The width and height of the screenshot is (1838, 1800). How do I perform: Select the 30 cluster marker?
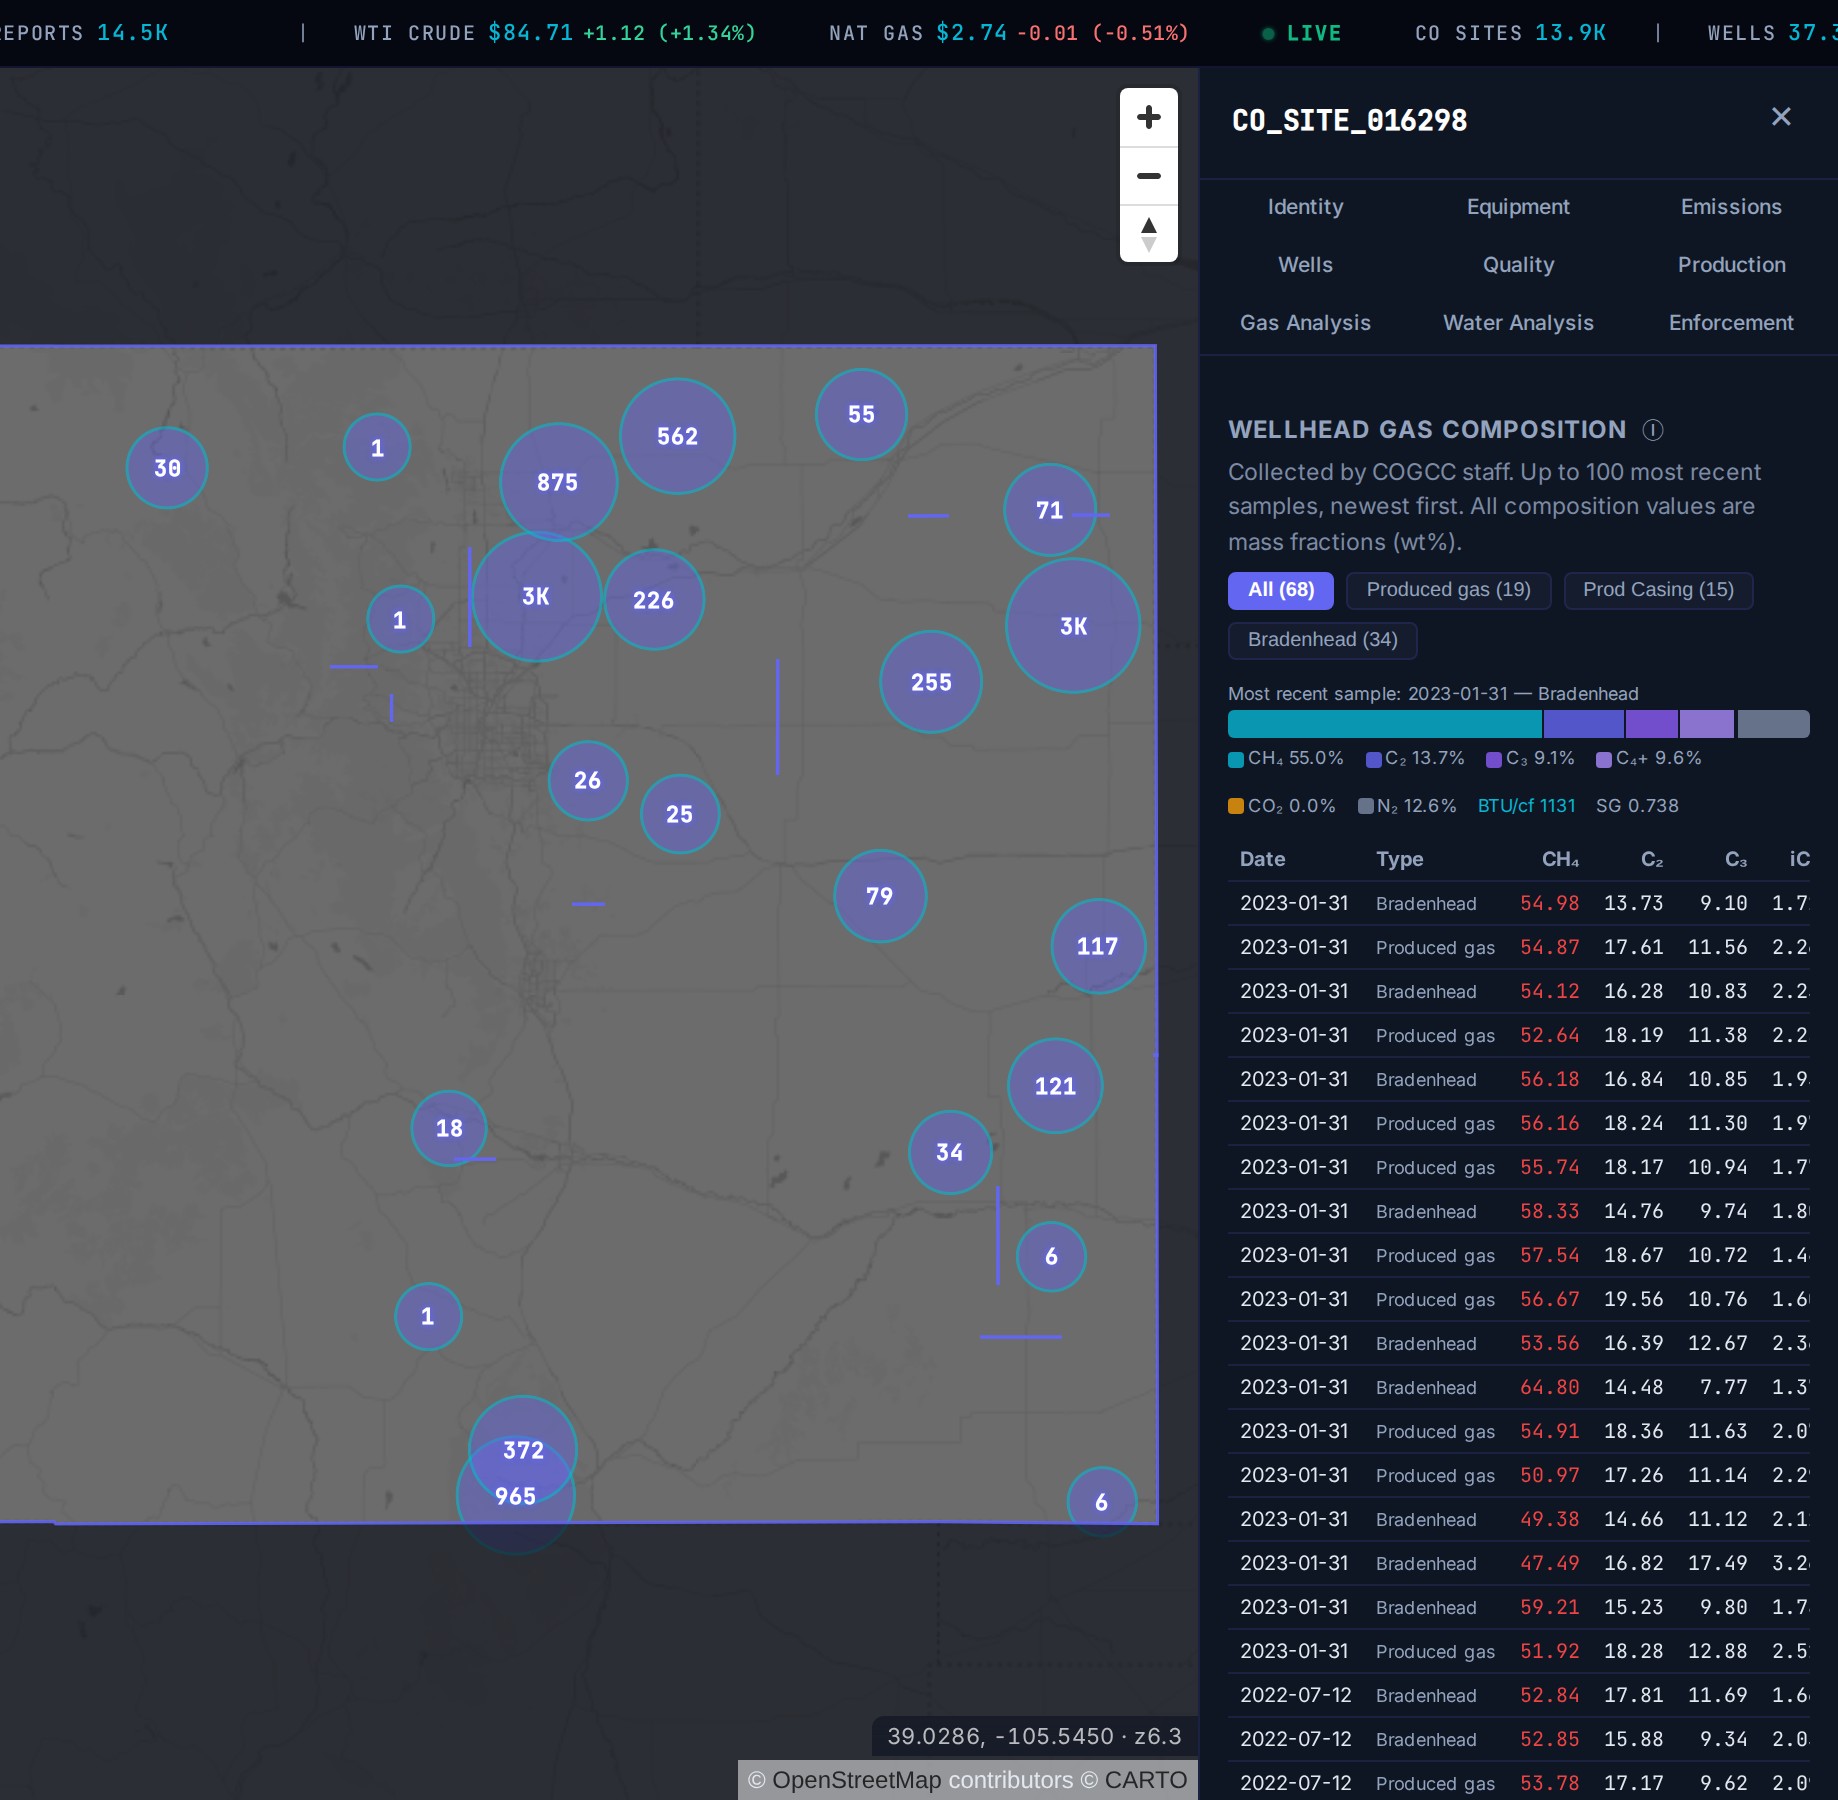[167, 468]
